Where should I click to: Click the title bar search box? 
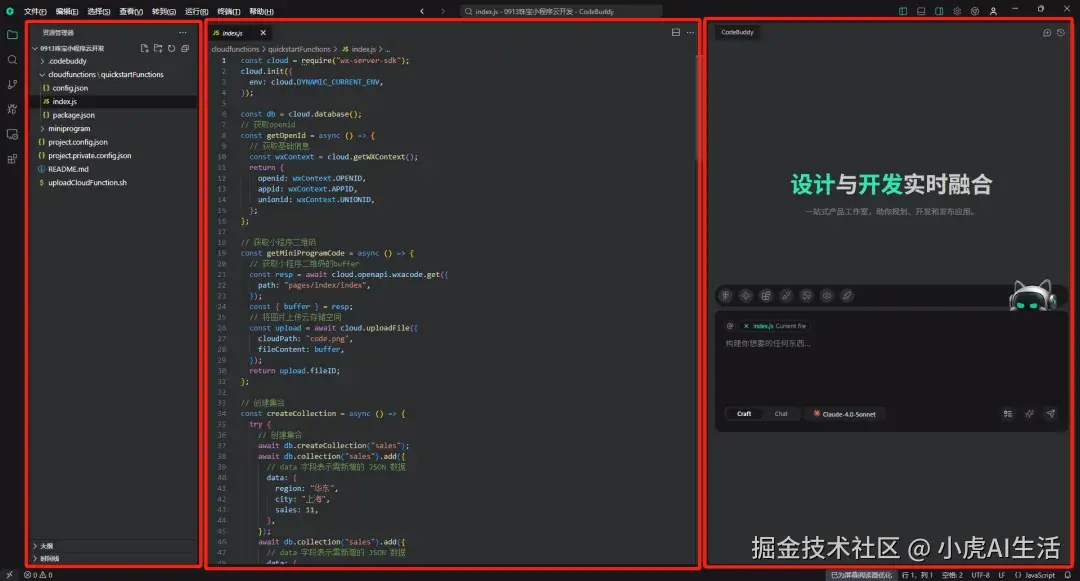pos(561,11)
